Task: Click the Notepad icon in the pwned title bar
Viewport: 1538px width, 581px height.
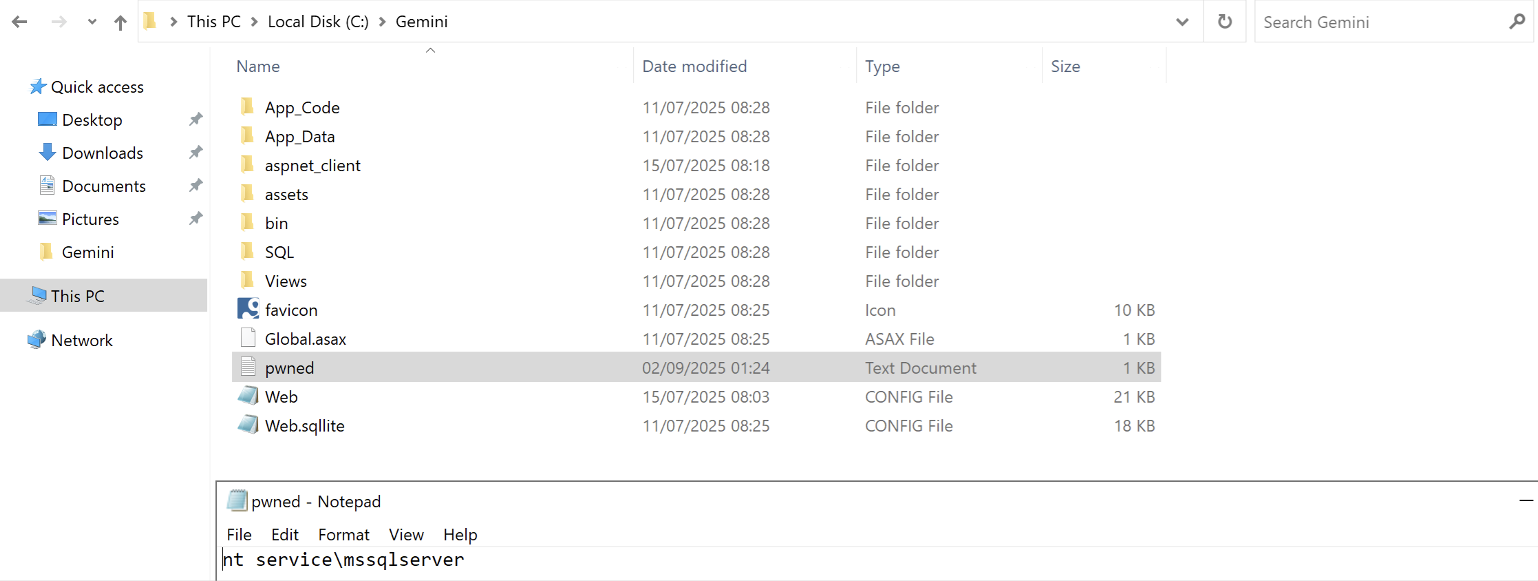Action: point(238,500)
